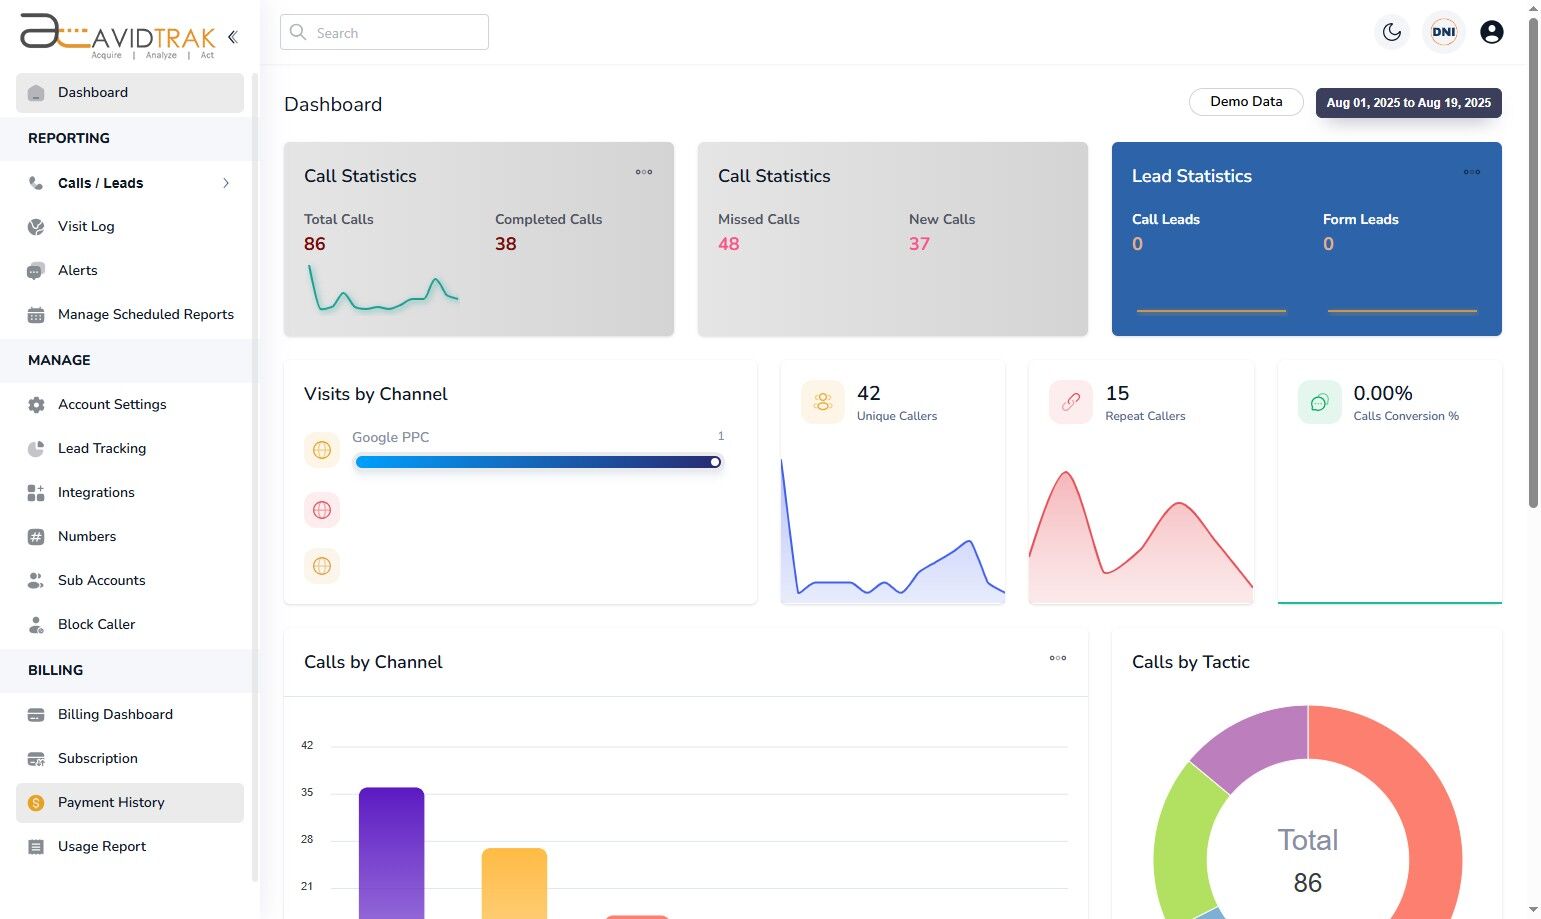Open Lead Tracking in the sidebar

(130, 448)
